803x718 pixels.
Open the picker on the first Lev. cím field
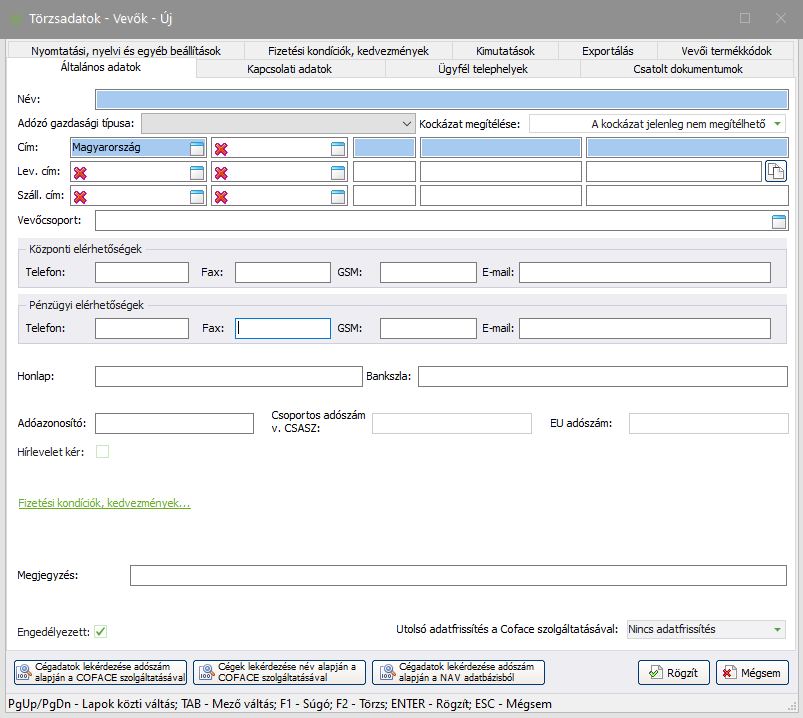tap(197, 172)
